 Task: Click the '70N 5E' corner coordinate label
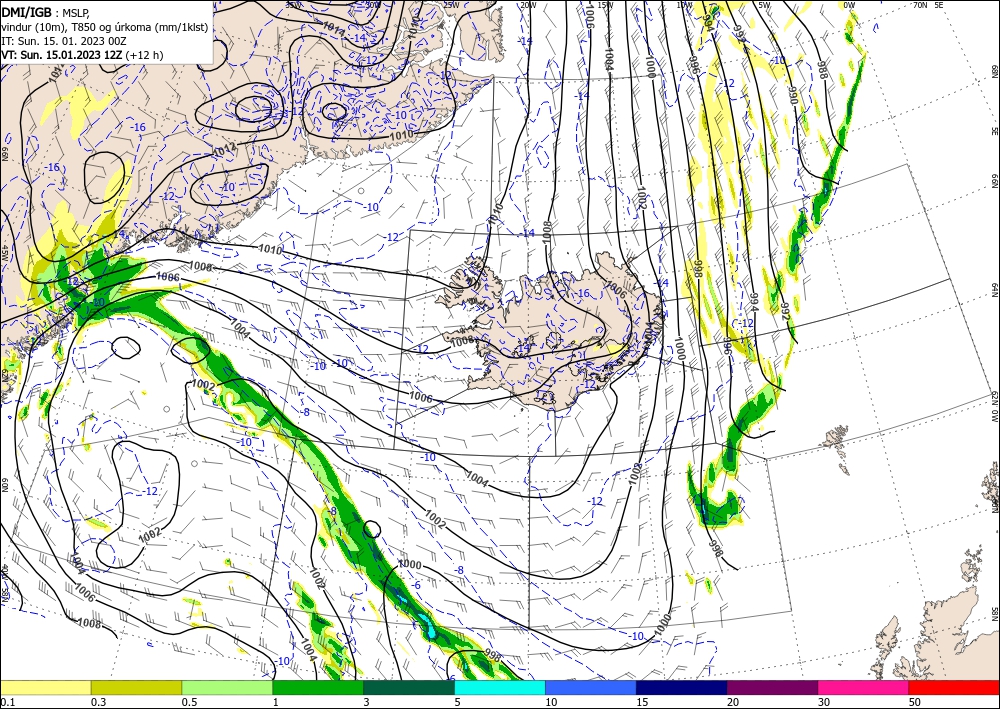pyautogui.click(x=928, y=5)
